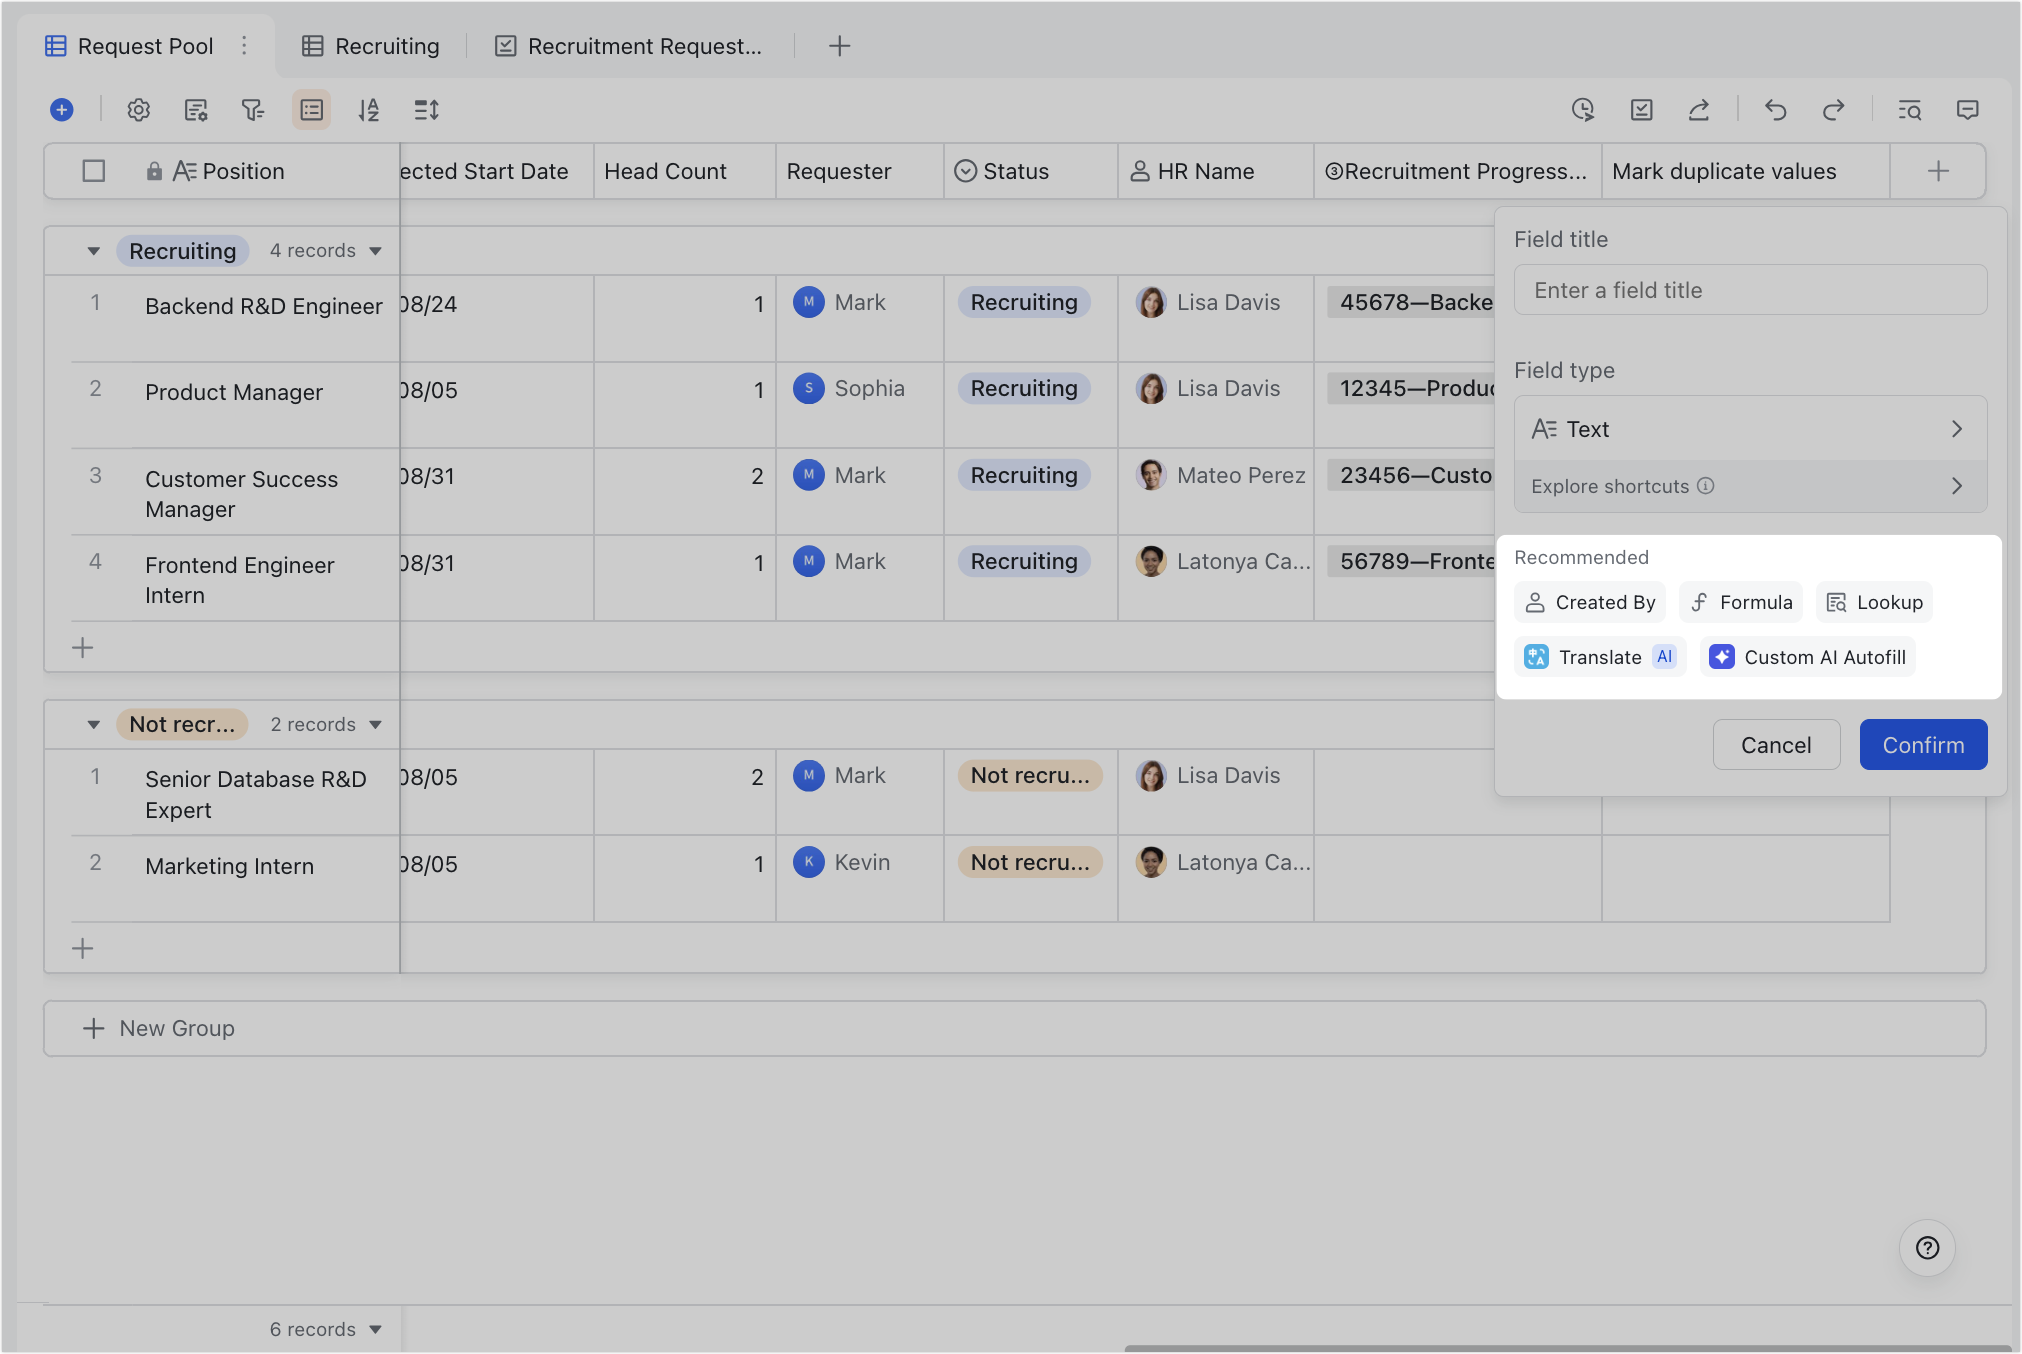
Task: Open the record search icon
Action: 1908,110
